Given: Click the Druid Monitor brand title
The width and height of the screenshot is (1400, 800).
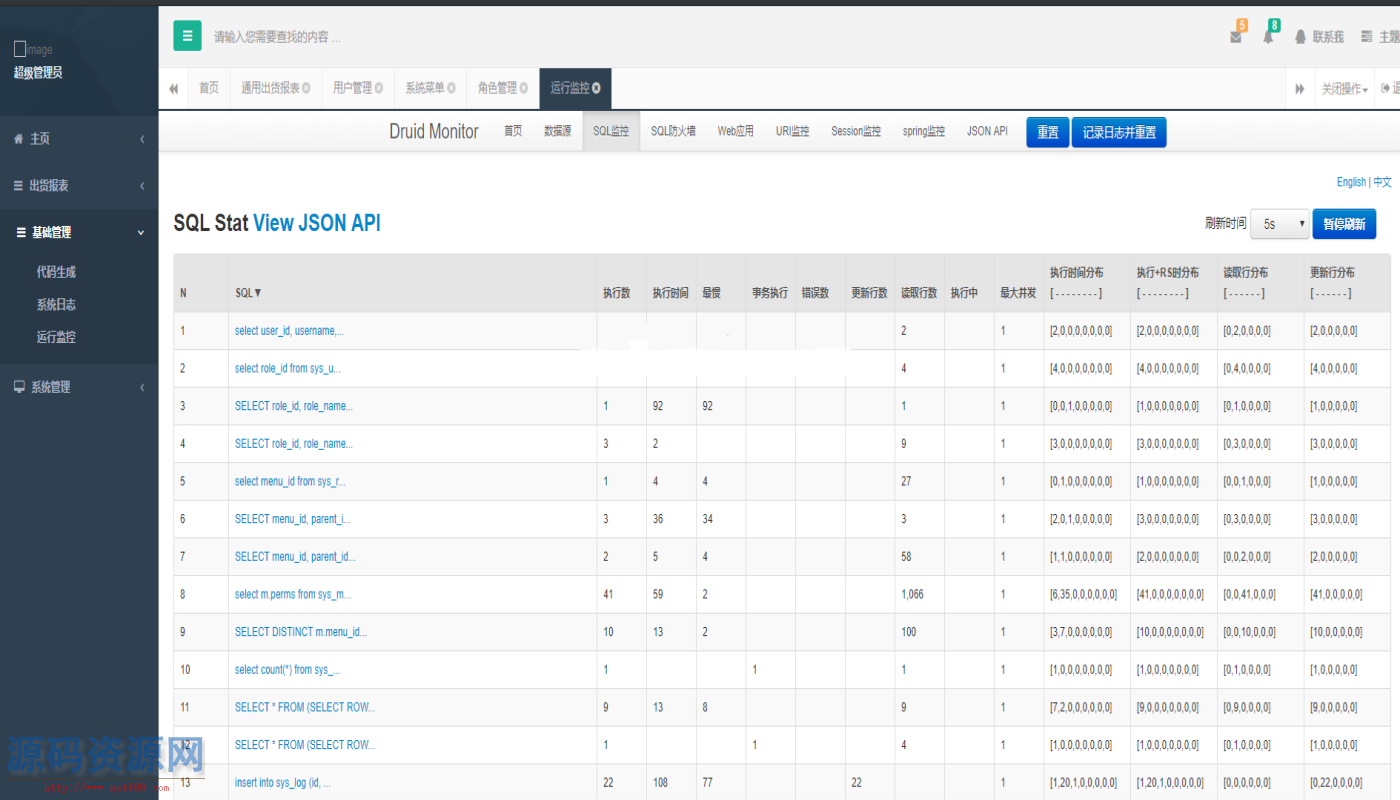Looking at the screenshot, I should click(434, 131).
